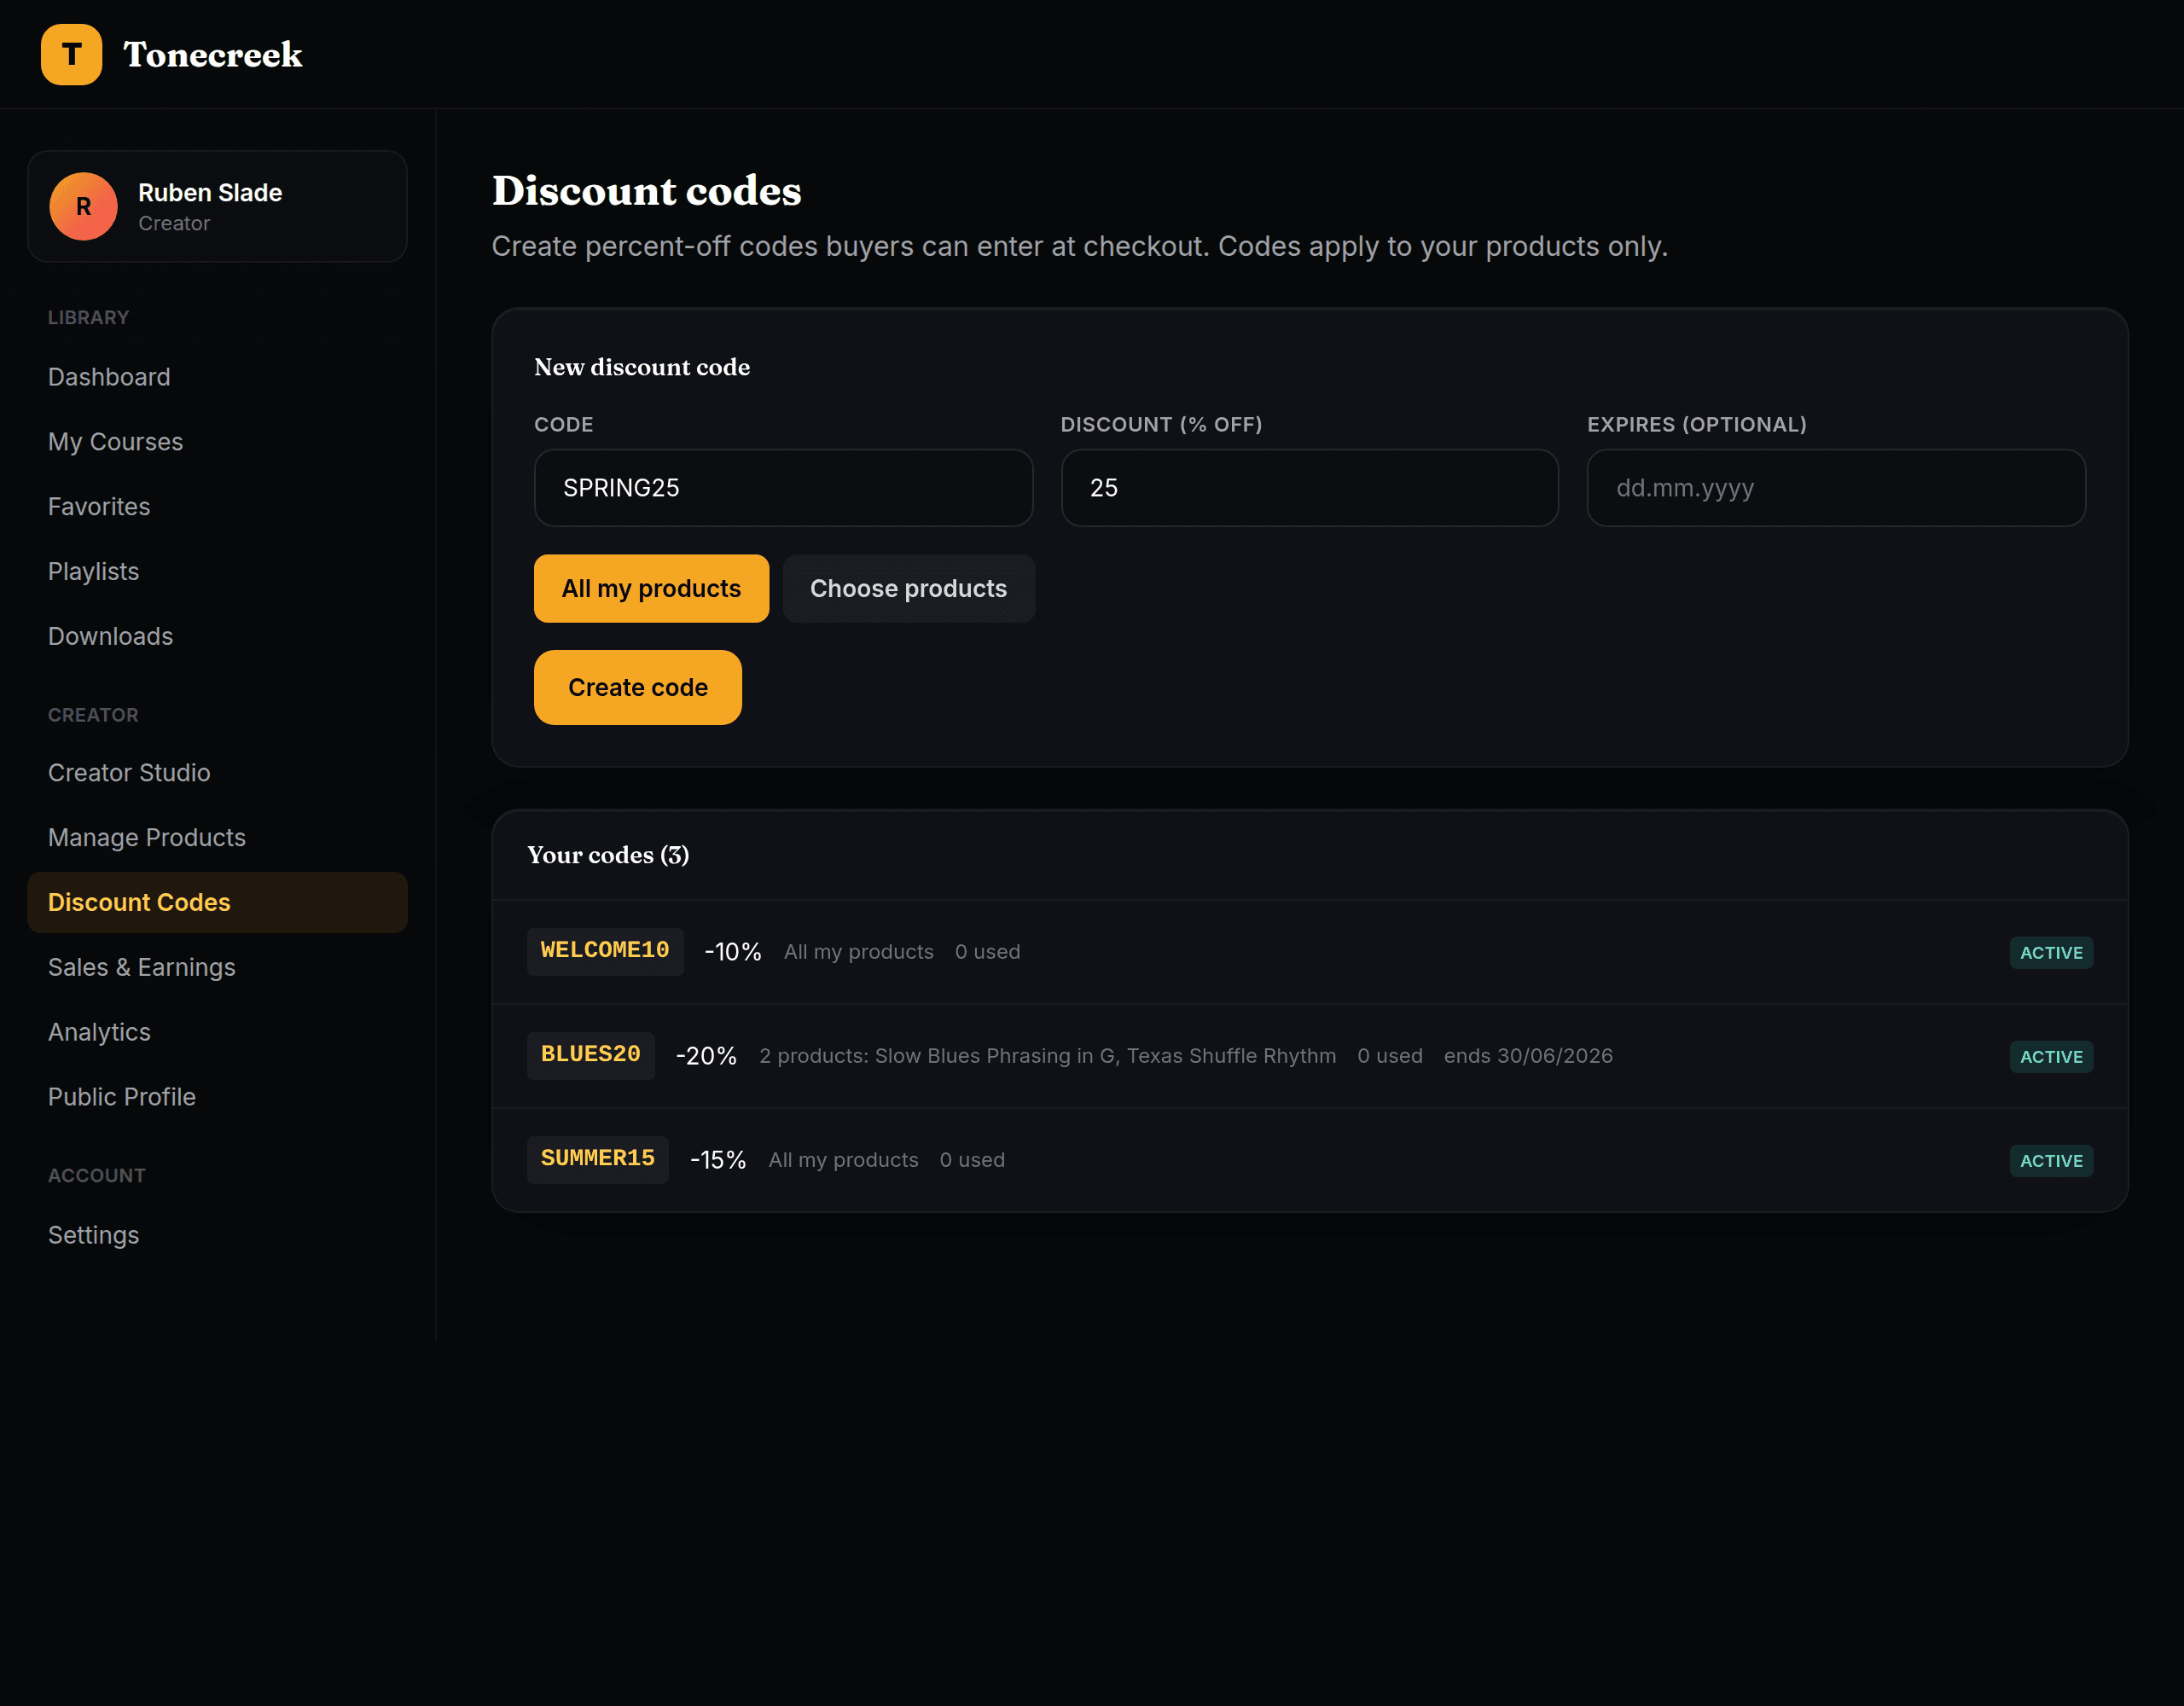Screen dimensions: 2184x1706
Task: Open Manage Products in sidebar
Action: click(x=217, y=838)
